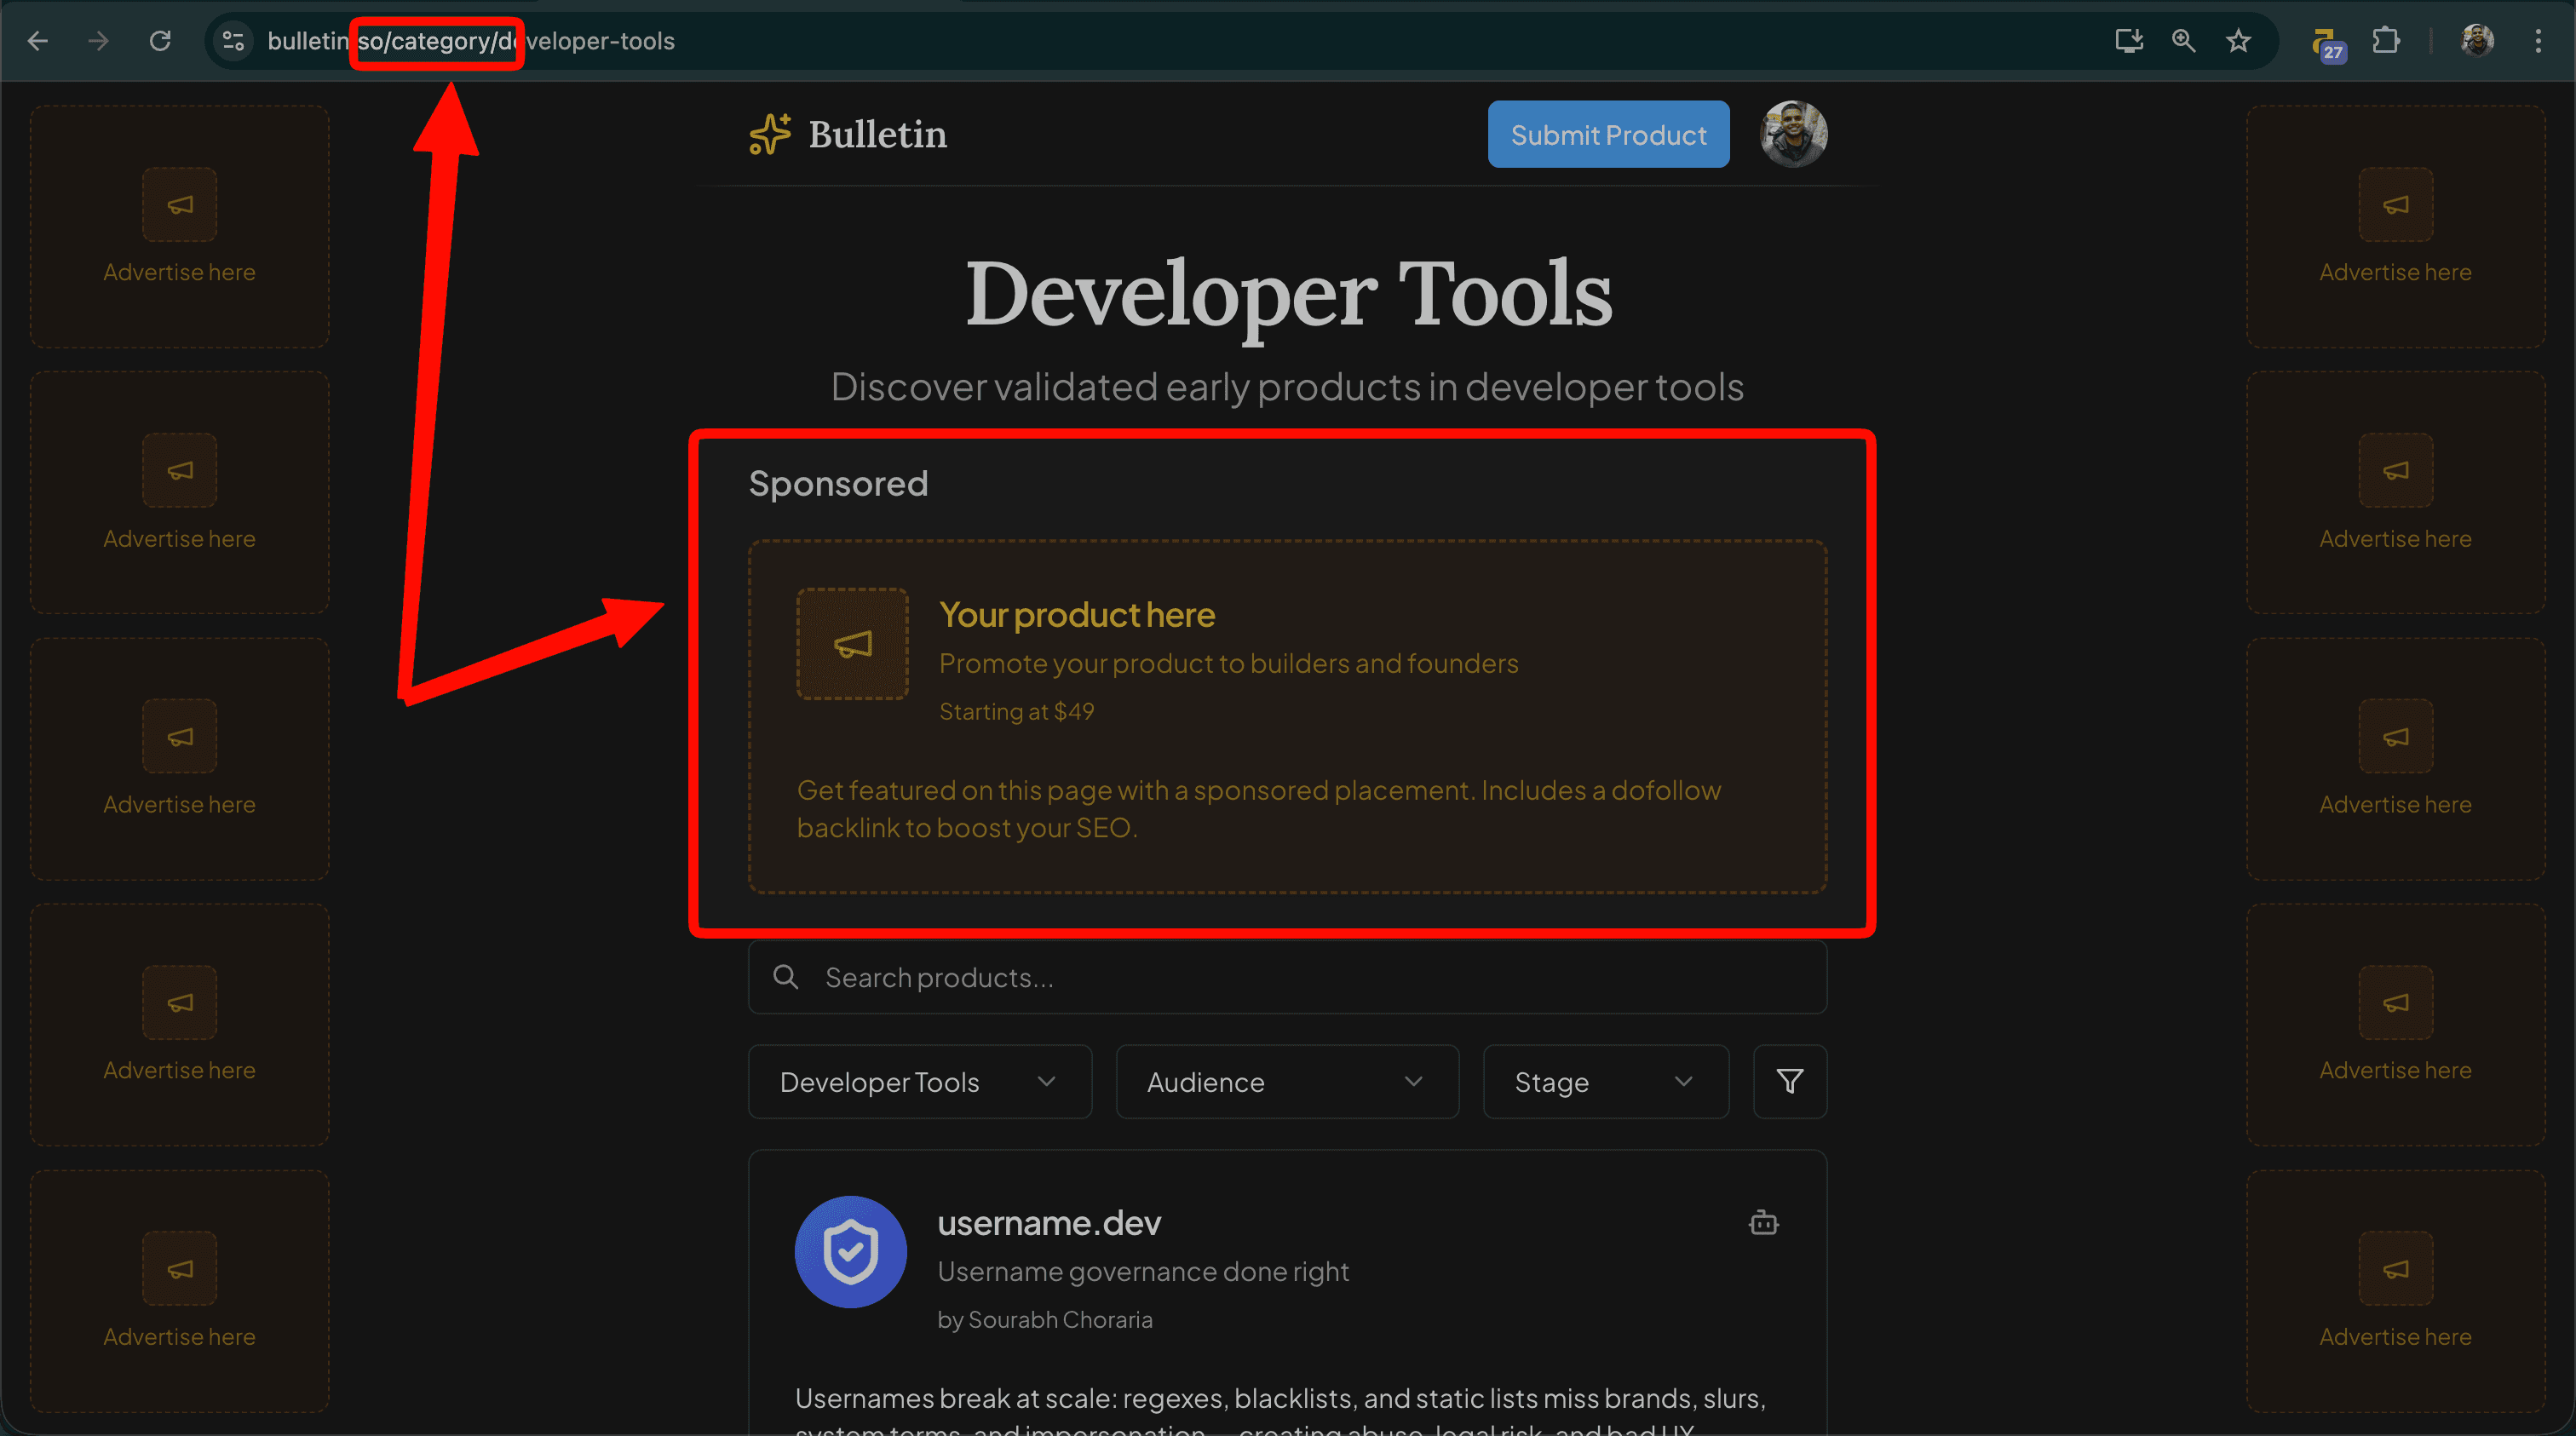Image resolution: width=2576 pixels, height=1436 pixels.
Task: Expand the Stage dropdown
Action: [x=1605, y=1081]
